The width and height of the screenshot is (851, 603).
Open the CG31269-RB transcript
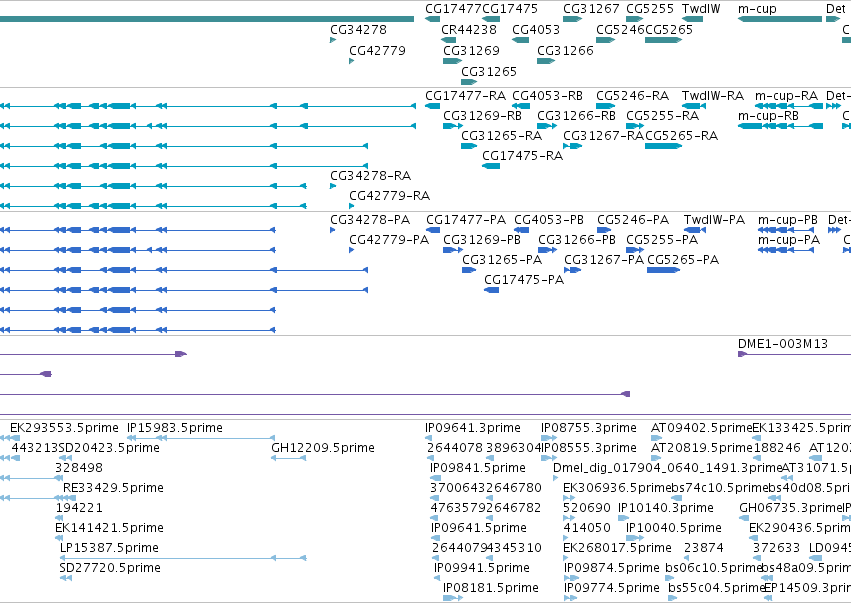(453, 126)
